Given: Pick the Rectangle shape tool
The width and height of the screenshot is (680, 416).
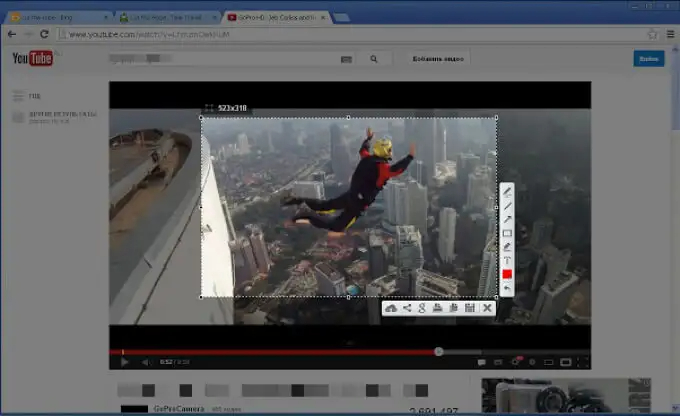Looking at the screenshot, I should [507, 233].
